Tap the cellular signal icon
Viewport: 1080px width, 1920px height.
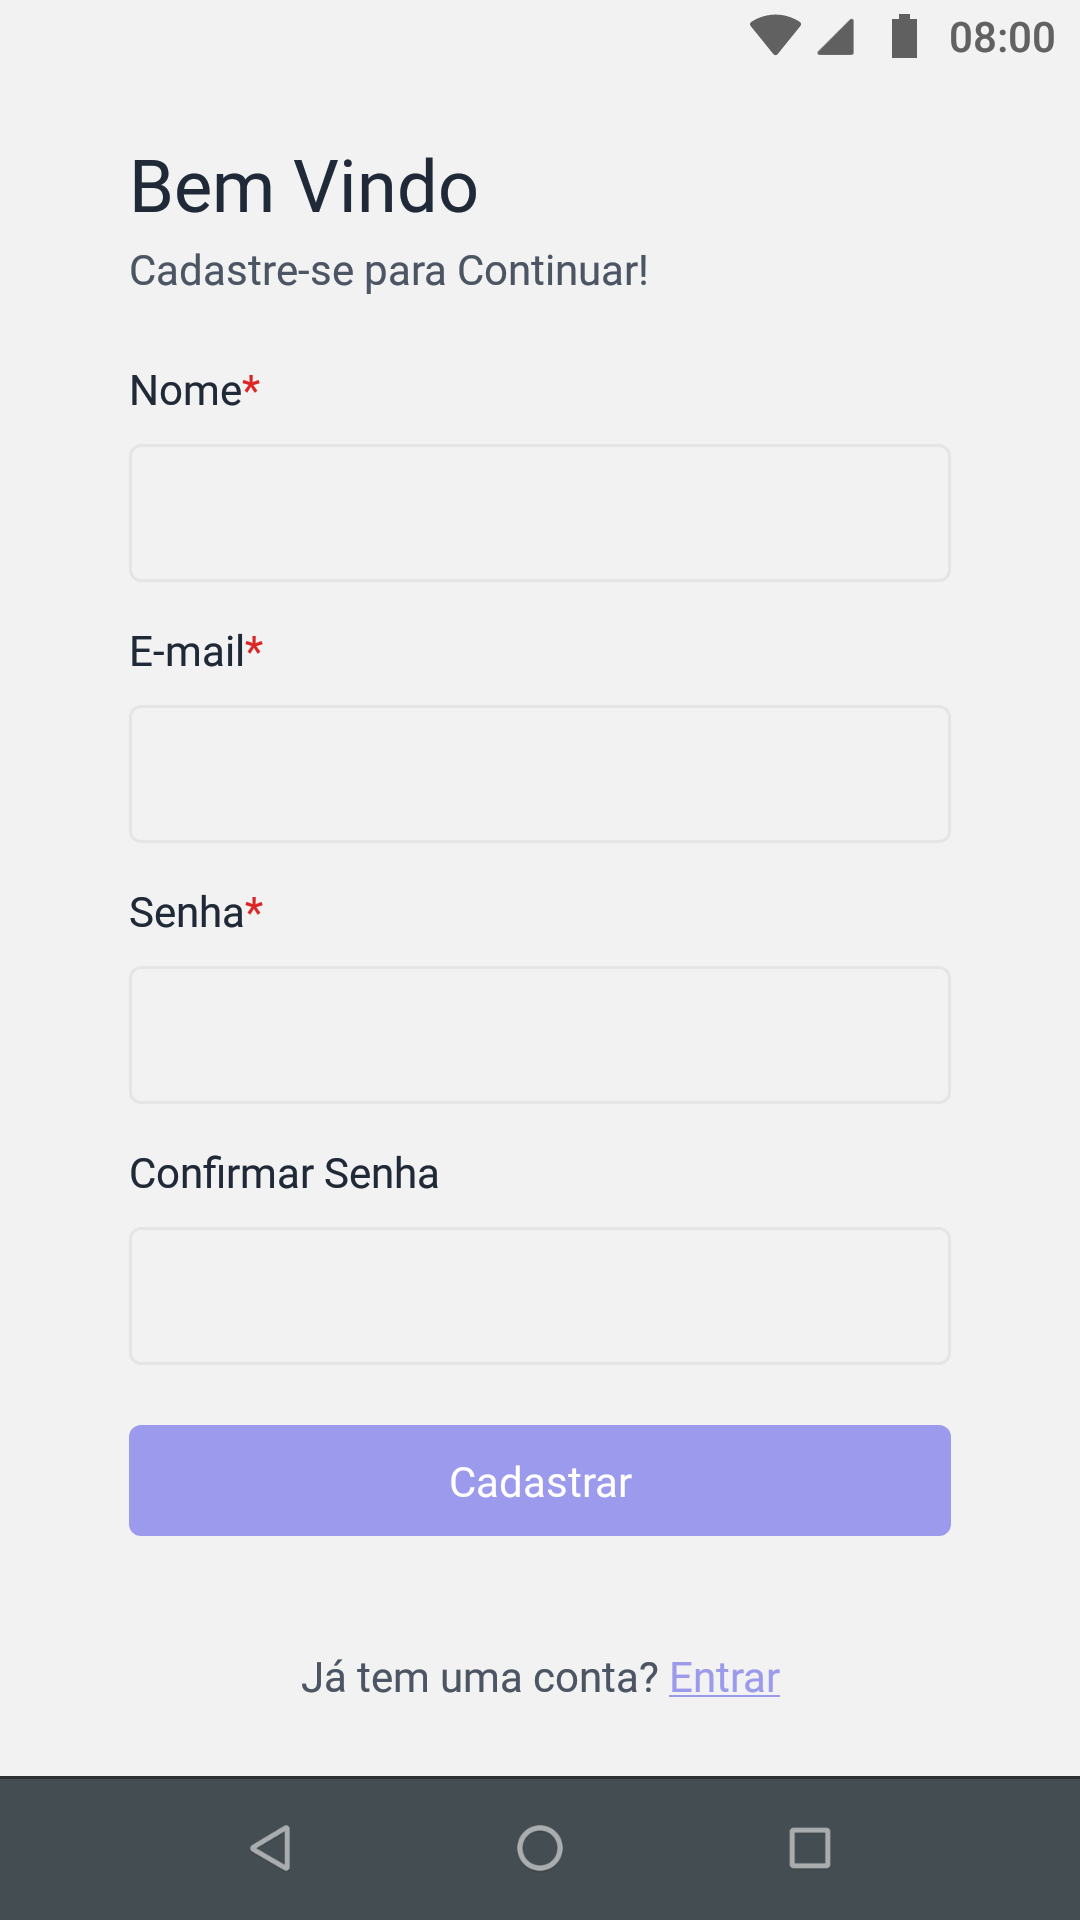pos(836,37)
